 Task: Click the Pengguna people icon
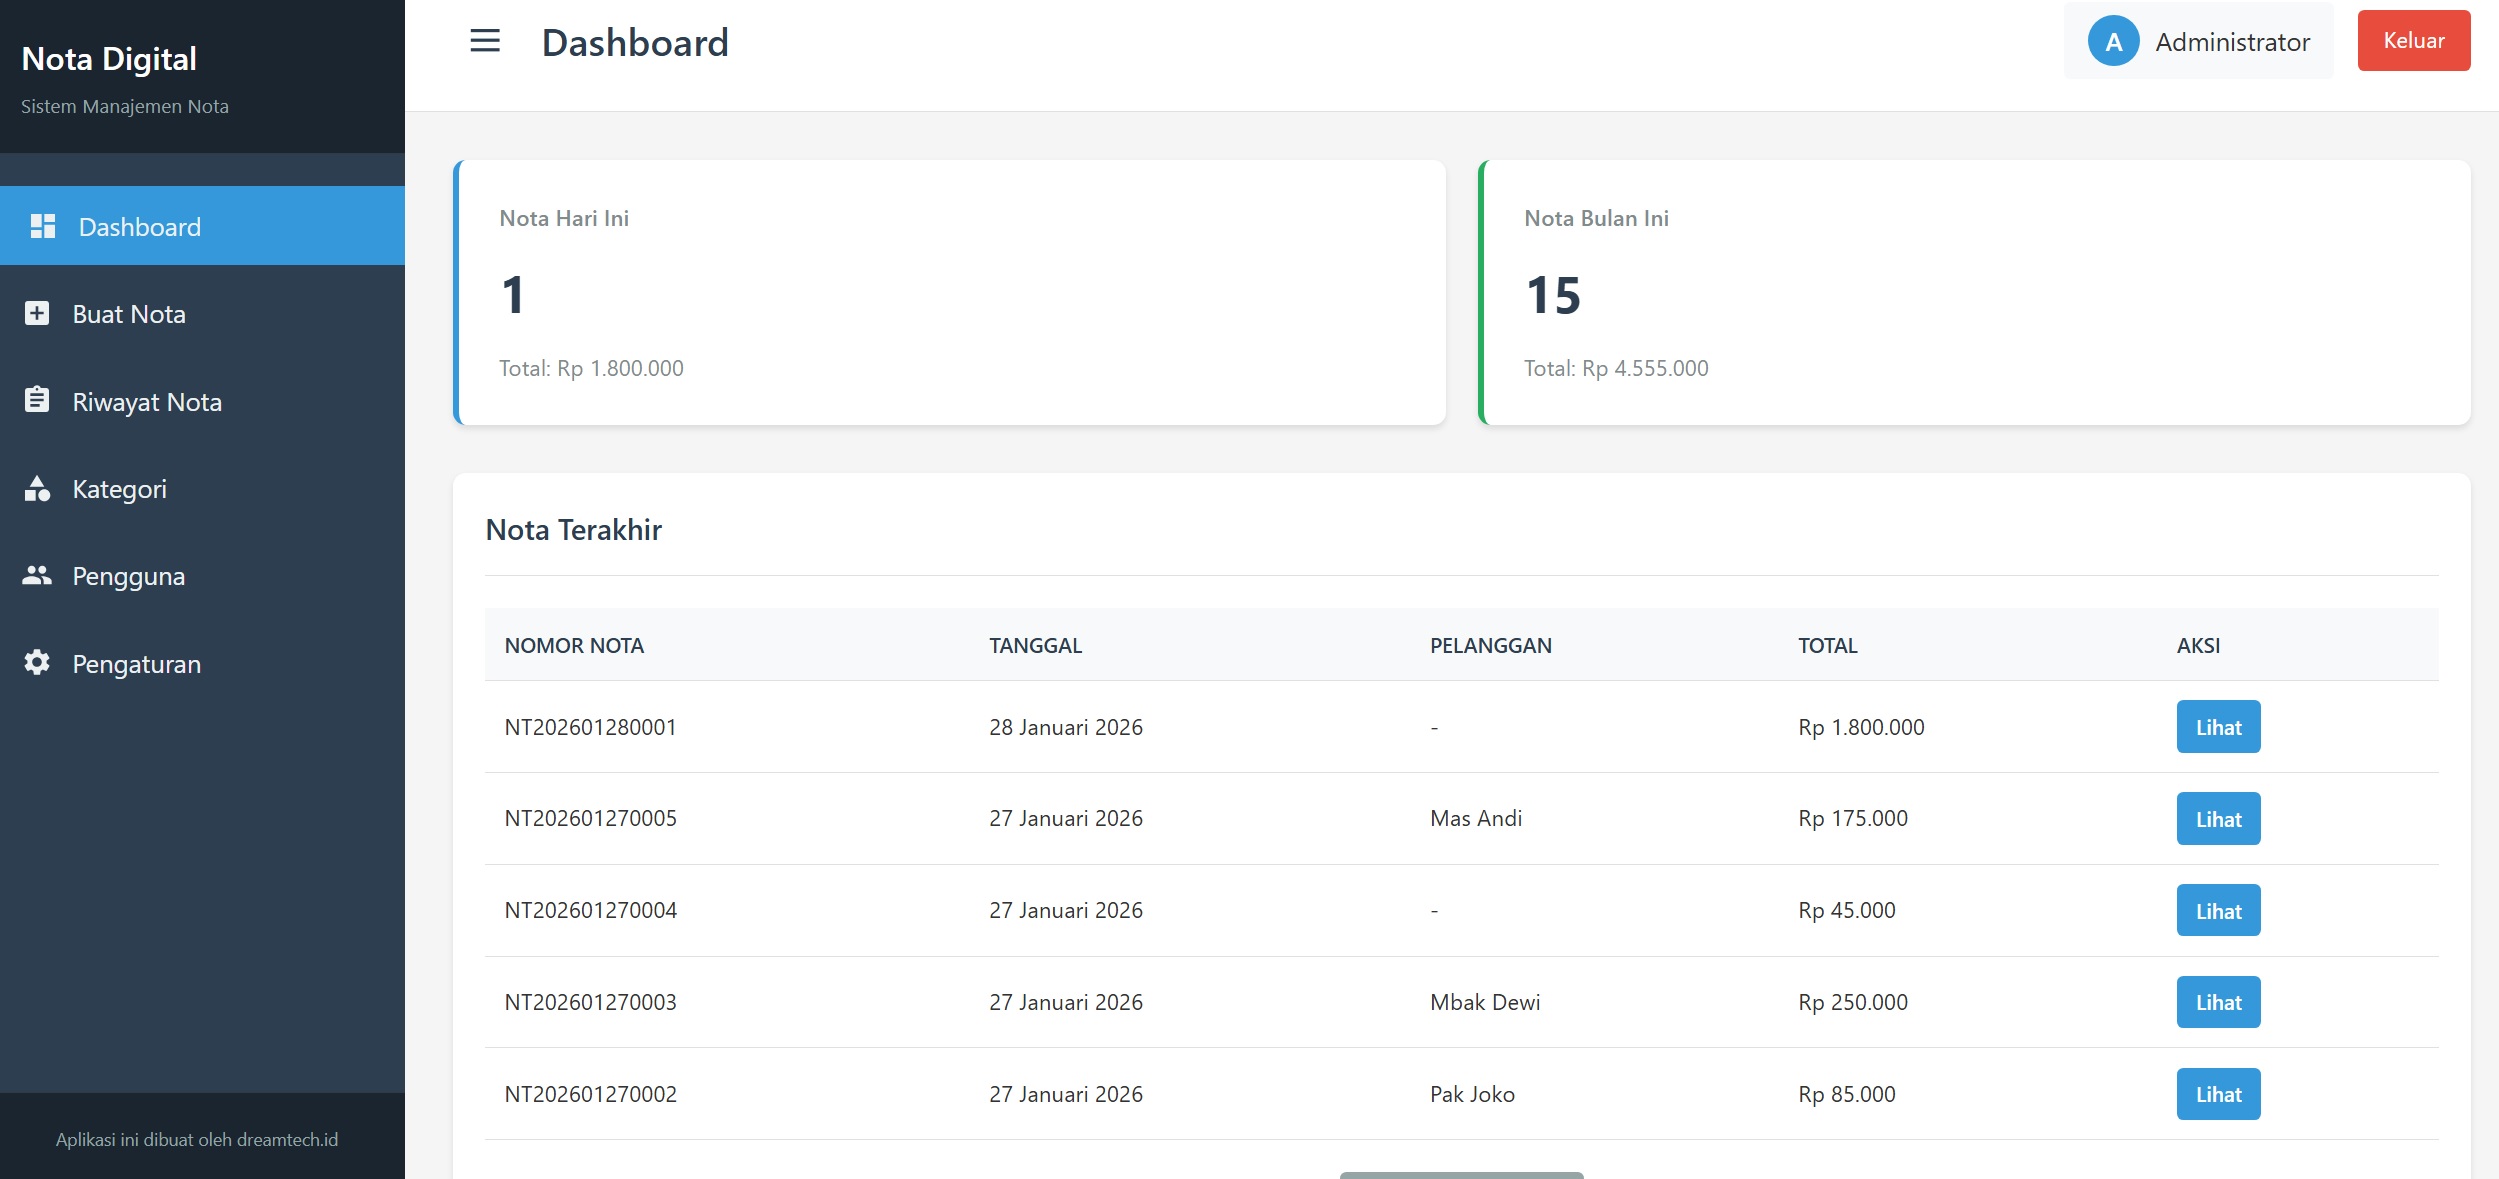click(37, 575)
